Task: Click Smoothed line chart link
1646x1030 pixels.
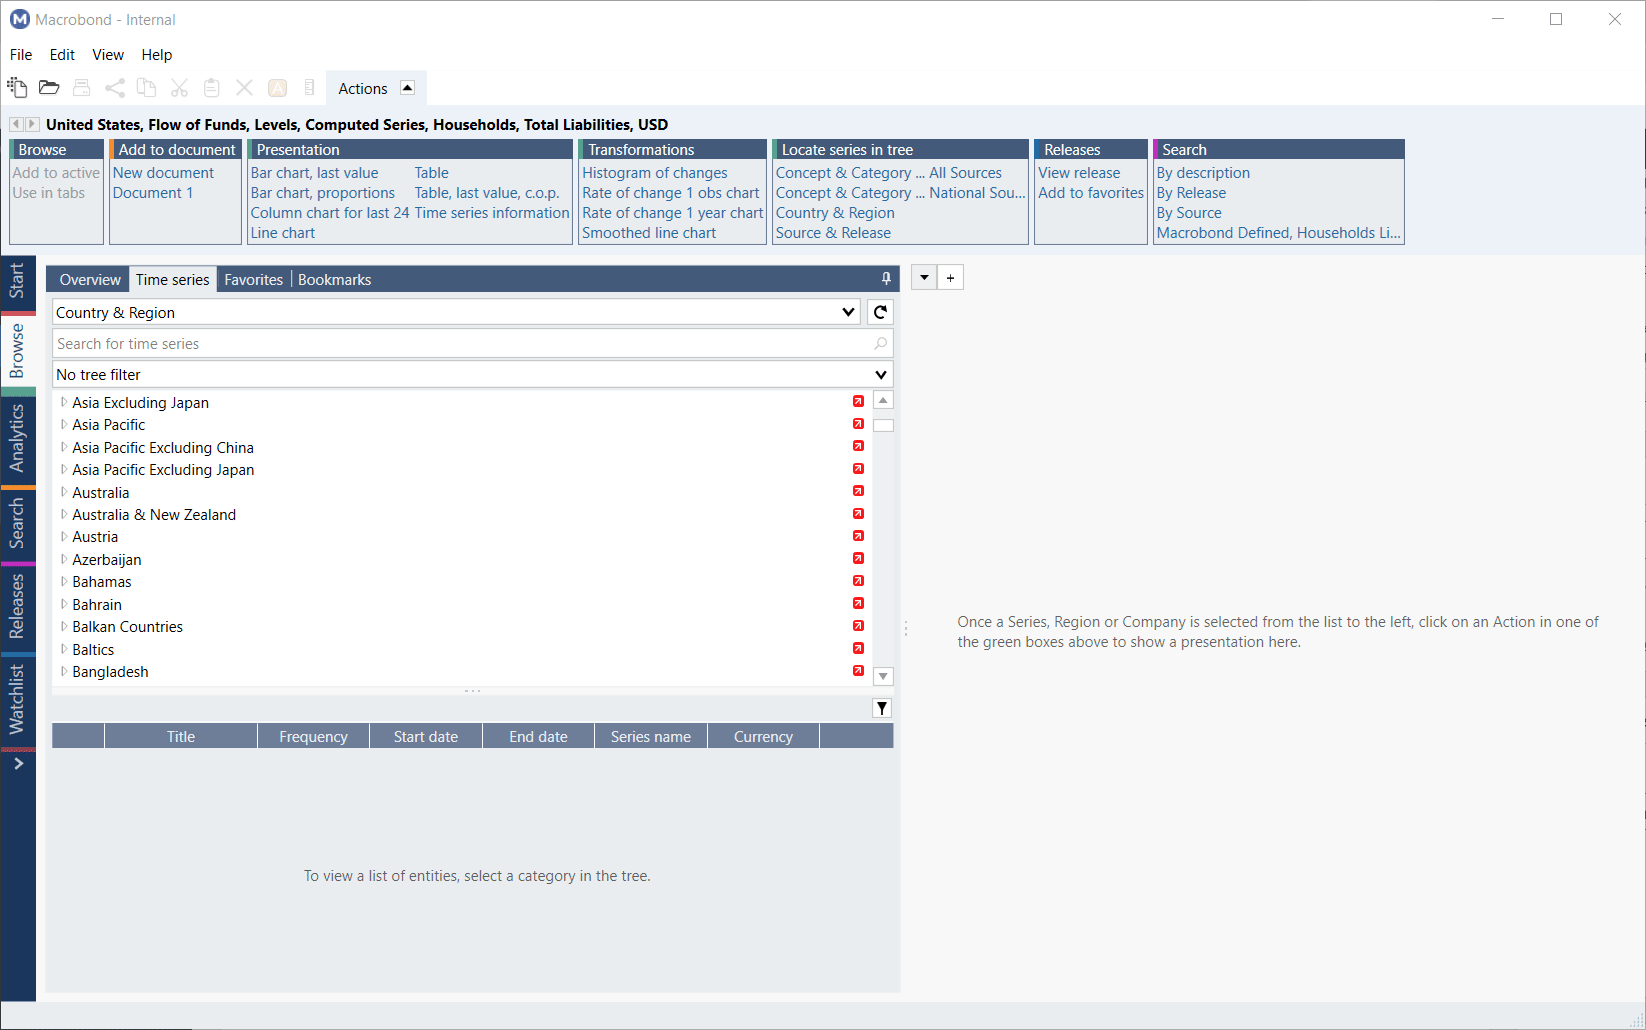Action: 649,233
